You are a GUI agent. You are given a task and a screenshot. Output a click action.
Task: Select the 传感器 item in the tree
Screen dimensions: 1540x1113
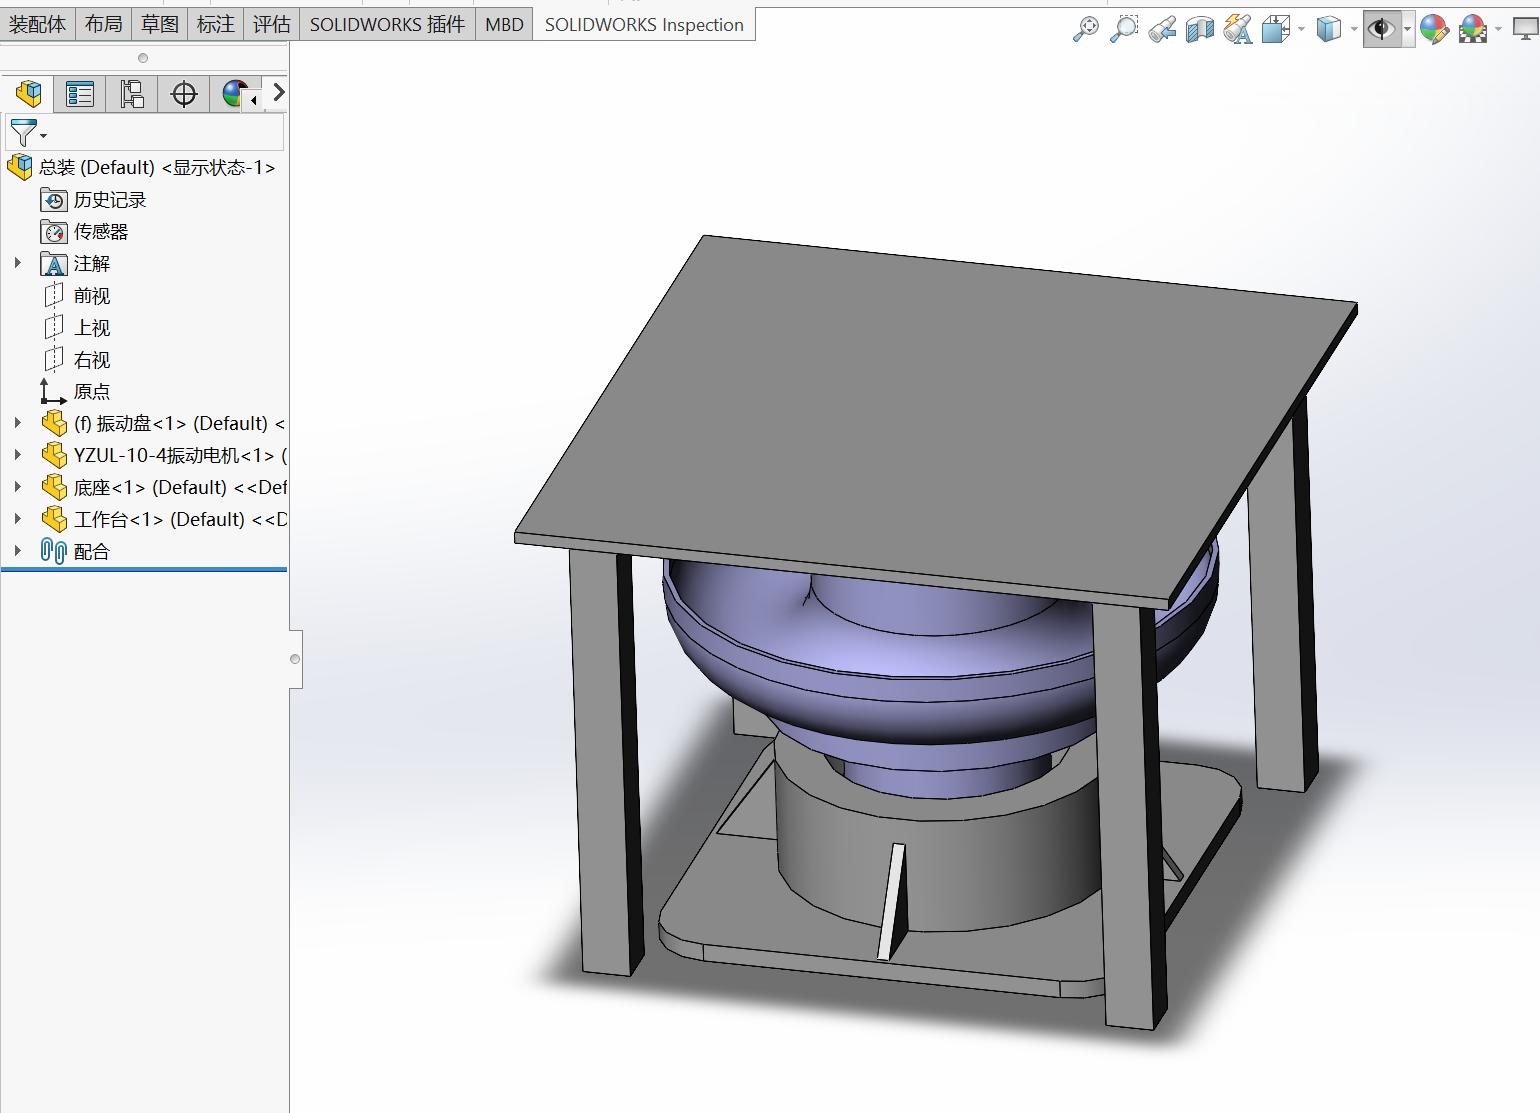(x=100, y=232)
